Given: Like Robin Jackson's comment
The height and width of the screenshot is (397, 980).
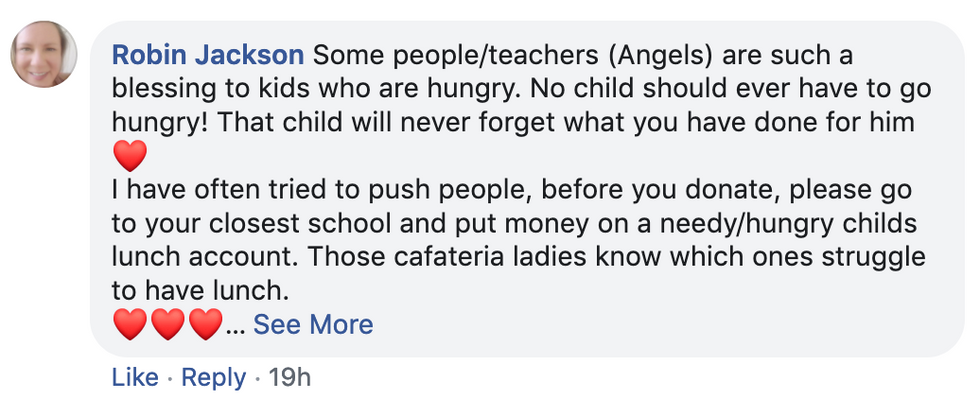Looking at the screenshot, I should point(135,378).
